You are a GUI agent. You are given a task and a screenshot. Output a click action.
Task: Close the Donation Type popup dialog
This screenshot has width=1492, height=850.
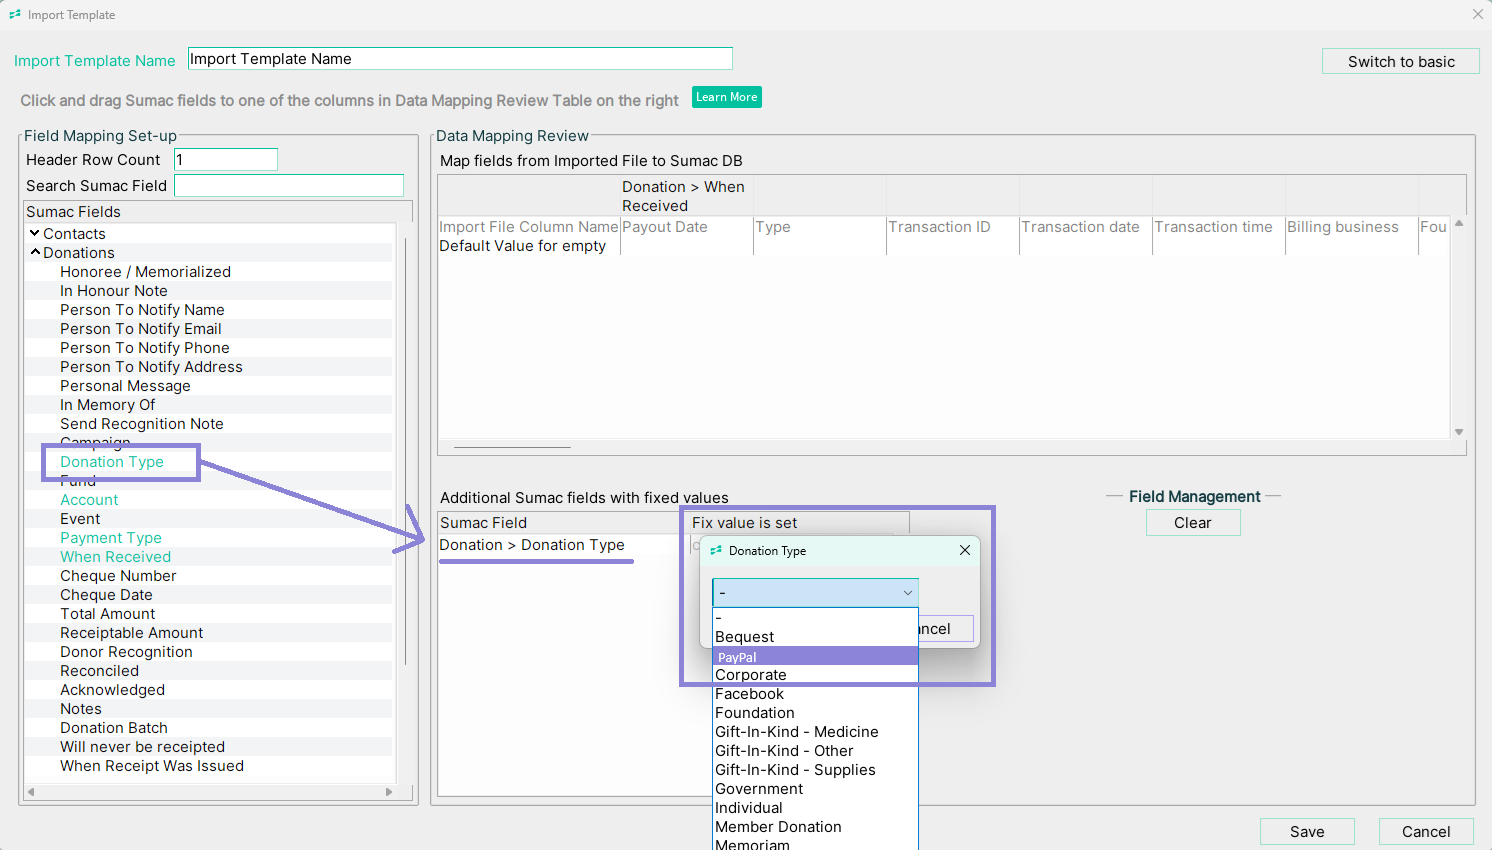[964, 550]
